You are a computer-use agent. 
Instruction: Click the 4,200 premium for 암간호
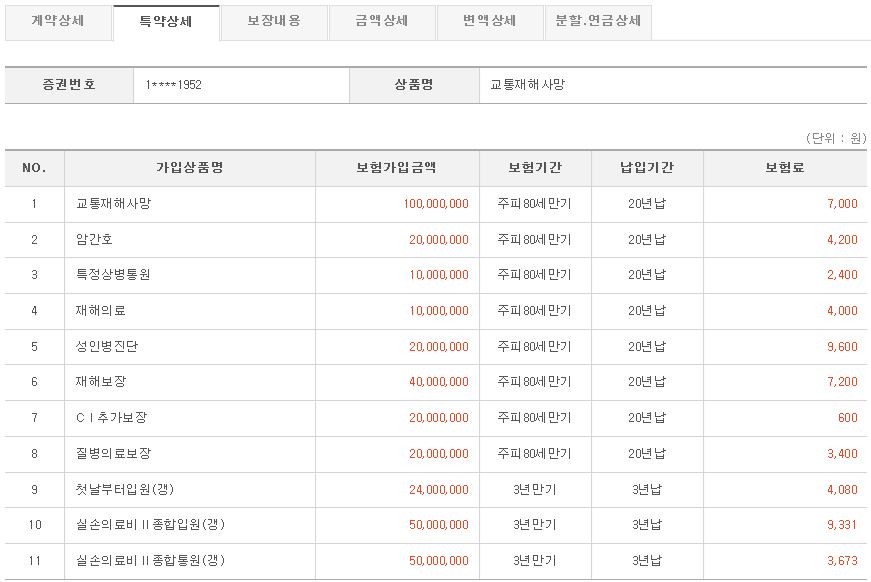click(843, 240)
